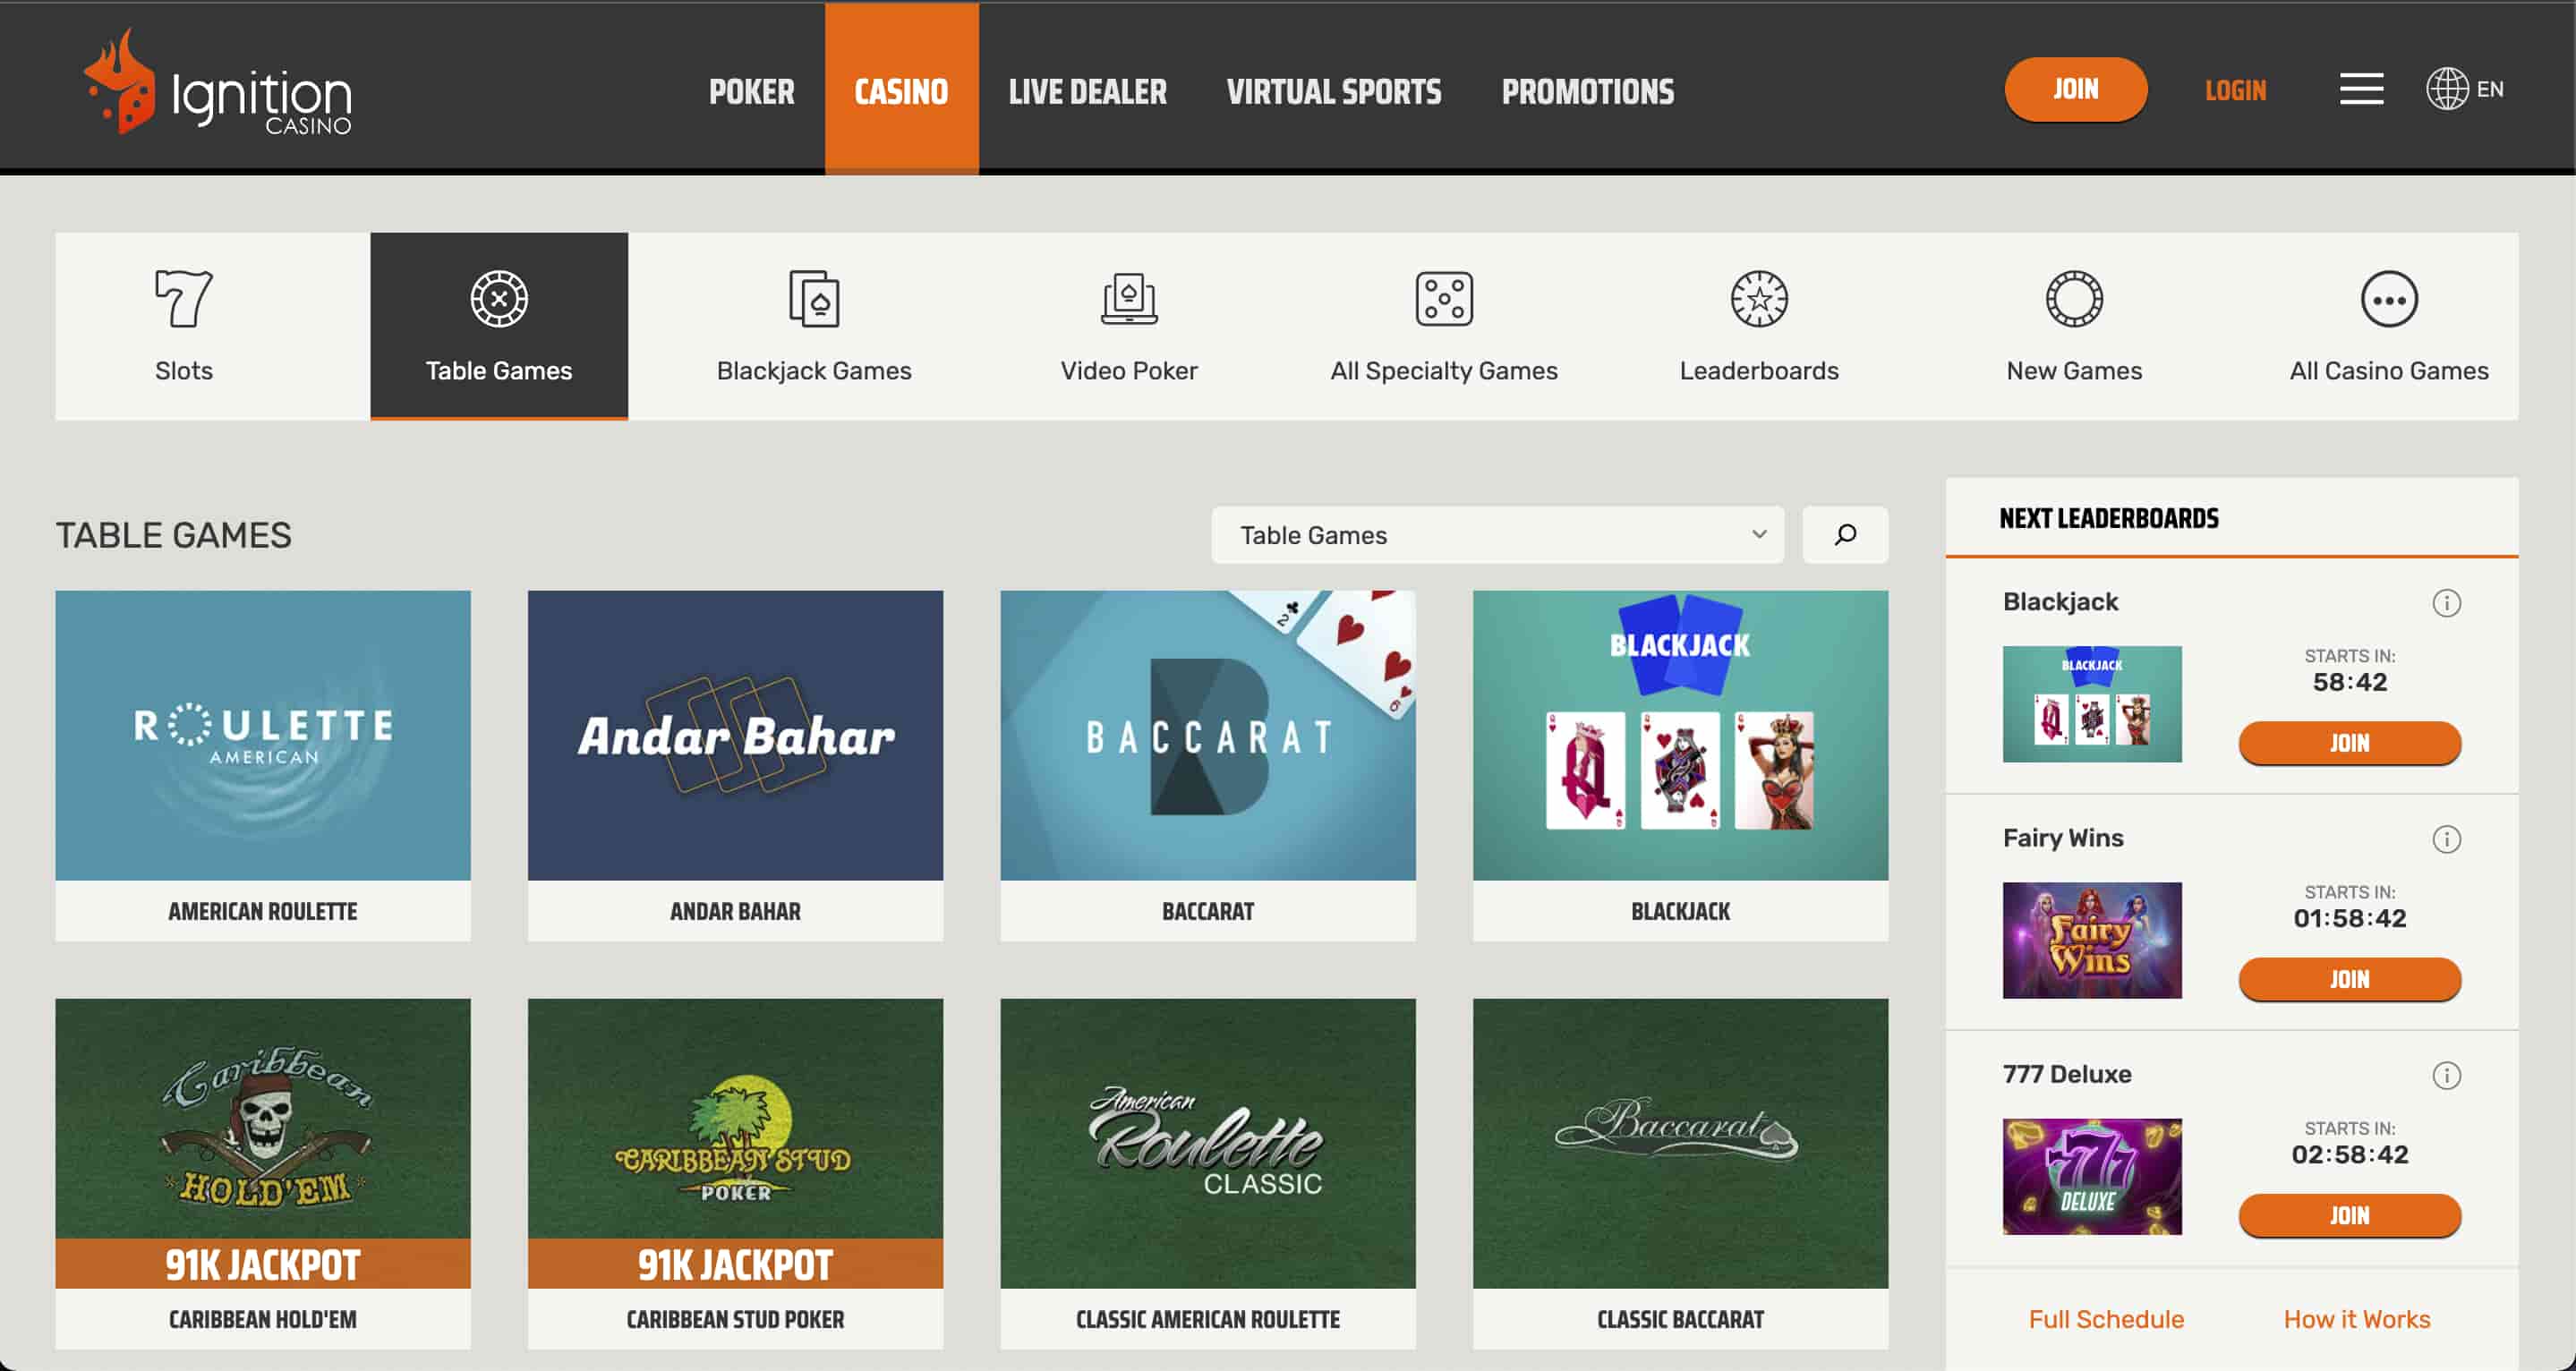The width and height of the screenshot is (2576, 1371).
Task: Click the ANDAR BAHAR caption text
Action: (735, 911)
